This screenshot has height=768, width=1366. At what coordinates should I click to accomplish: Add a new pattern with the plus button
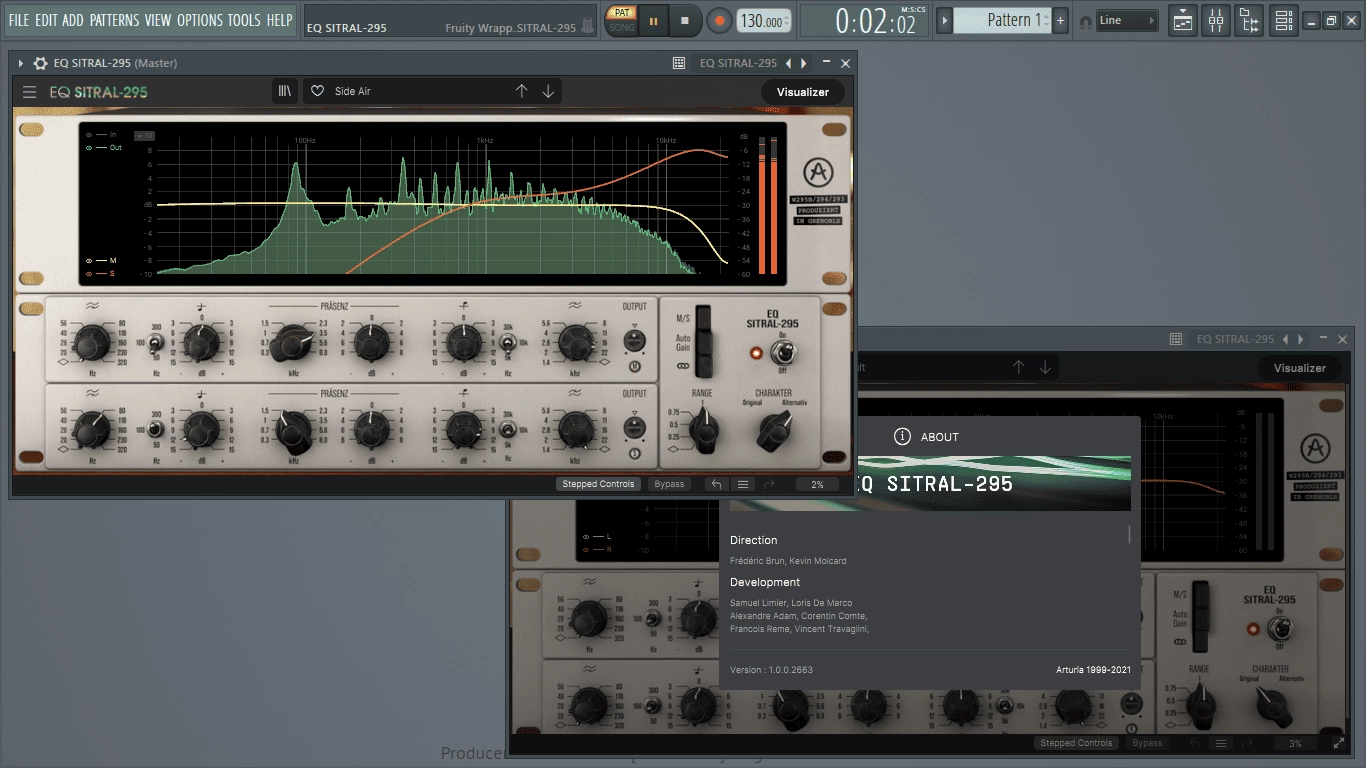pyautogui.click(x=1061, y=20)
